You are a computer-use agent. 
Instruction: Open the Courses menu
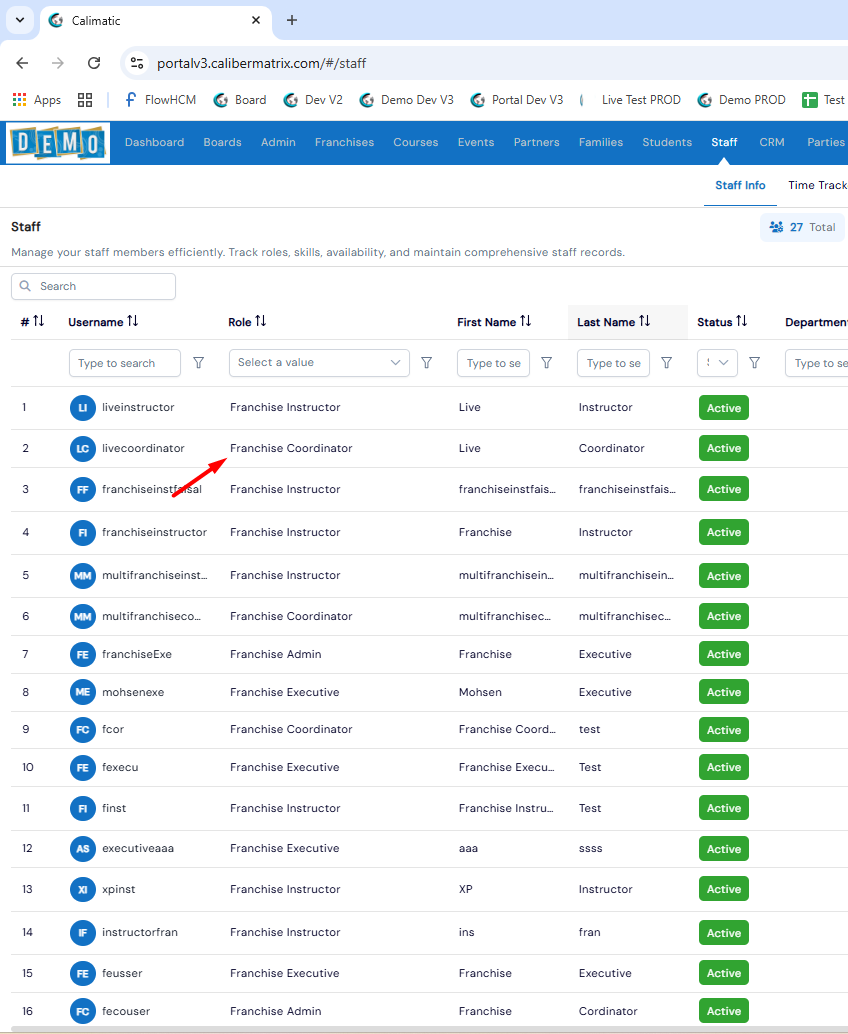point(415,142)
